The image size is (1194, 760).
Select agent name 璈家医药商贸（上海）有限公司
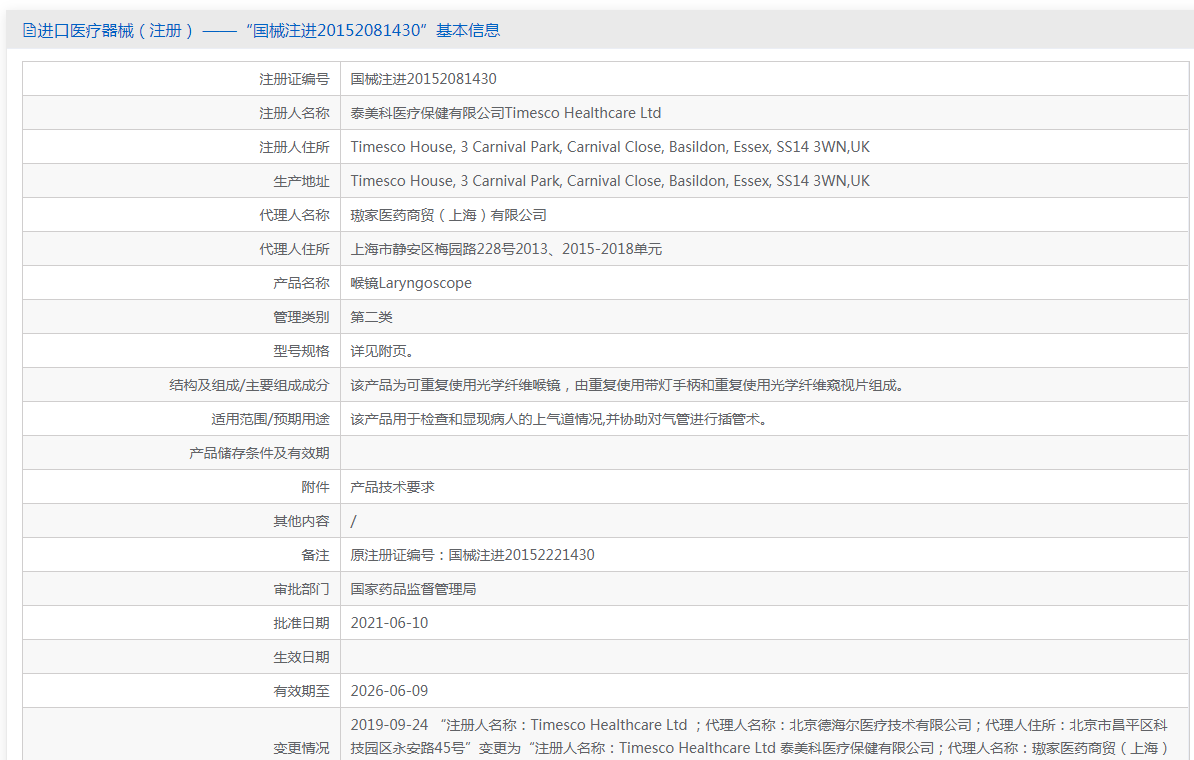coord(449,216)
